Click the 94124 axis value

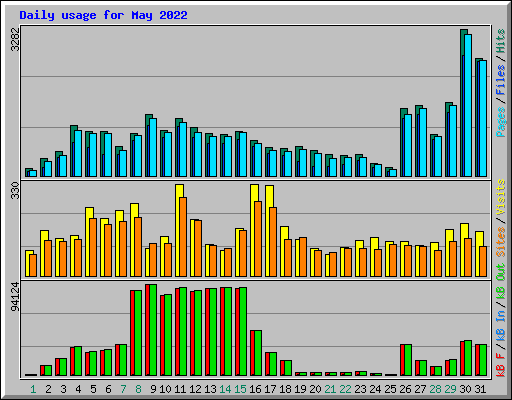(15, 296)
